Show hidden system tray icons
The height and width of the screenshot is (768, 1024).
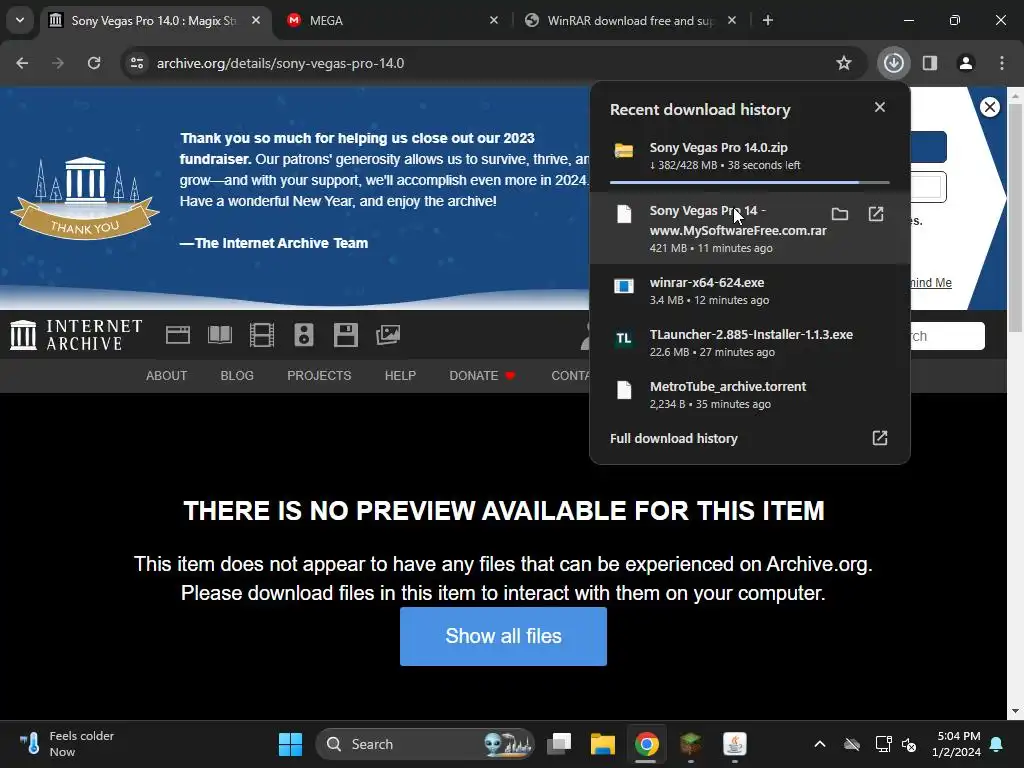820,744
